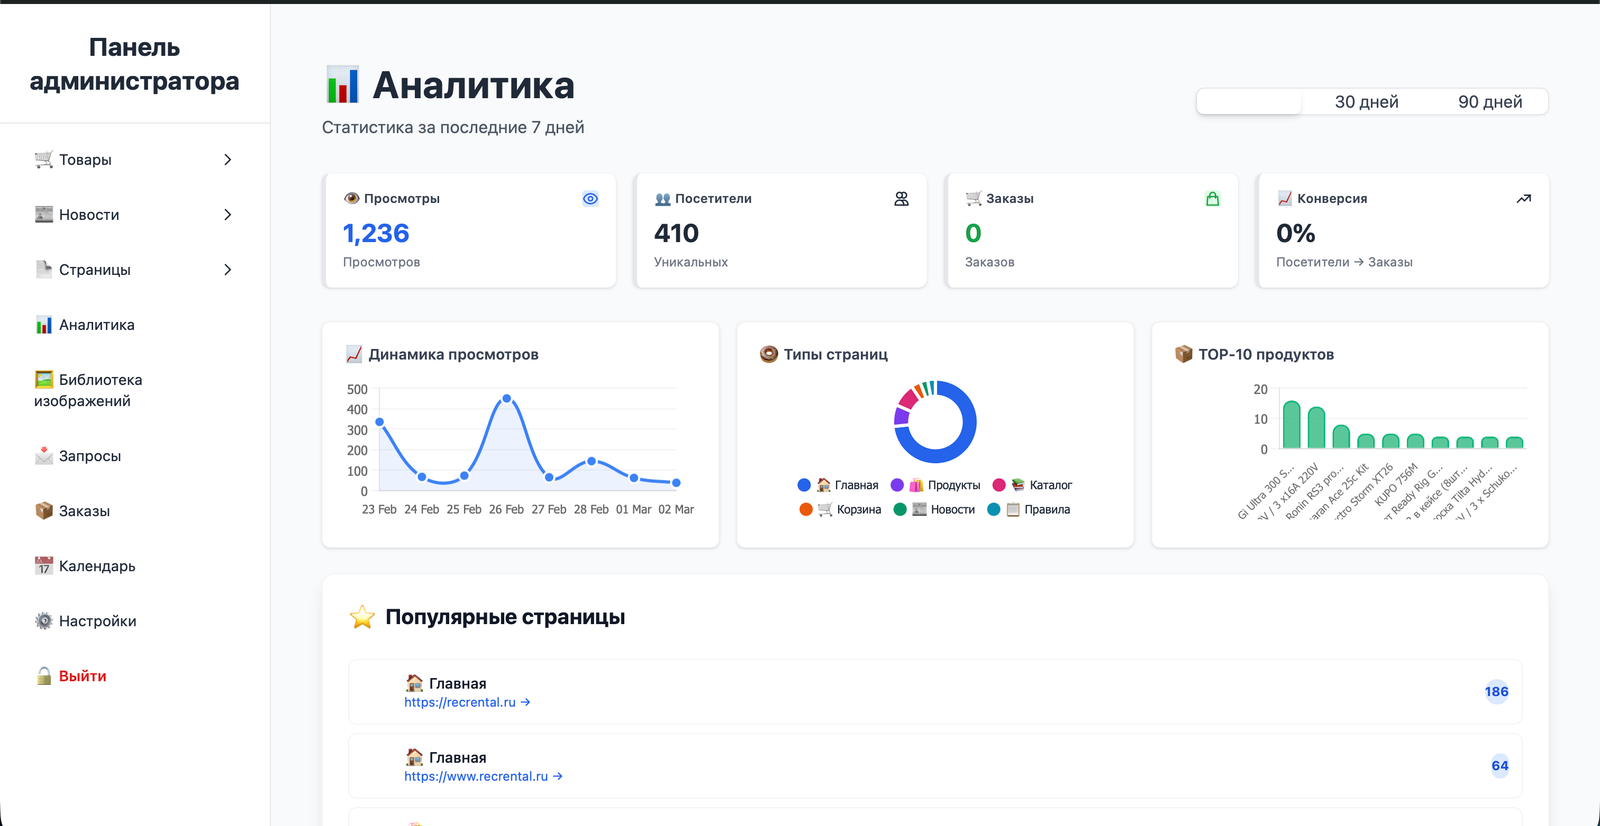Click the picture icon of Библиотека изображений
Image resolution: width=1600 pixels, height=826 pixels.
[44, 380]
